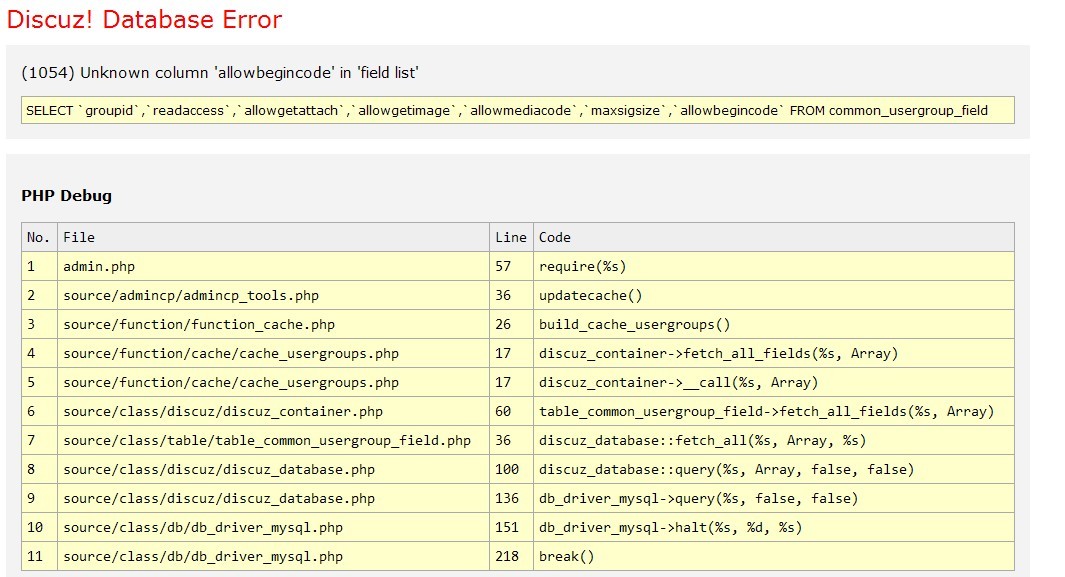This screenshot has width=1065, height=577.
Task: Click line number 57 cell
Action: (511, 267)
